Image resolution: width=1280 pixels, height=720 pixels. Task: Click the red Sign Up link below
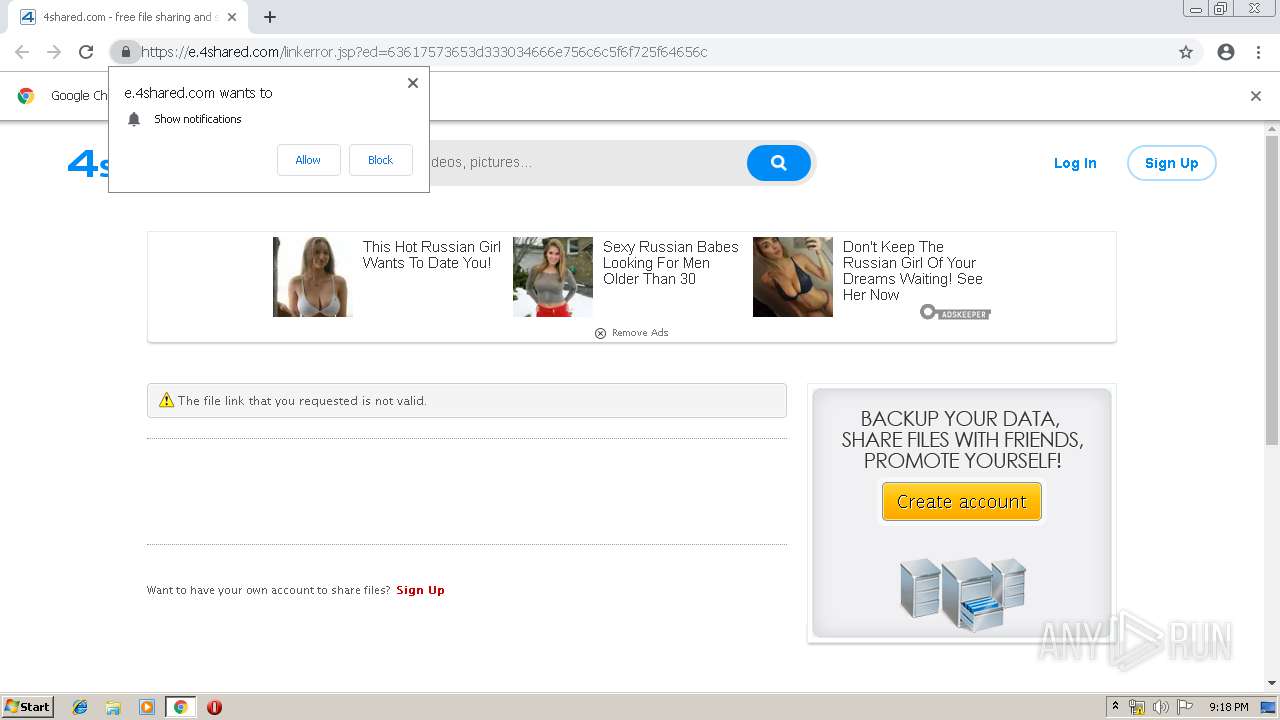[x=420, y=590]
